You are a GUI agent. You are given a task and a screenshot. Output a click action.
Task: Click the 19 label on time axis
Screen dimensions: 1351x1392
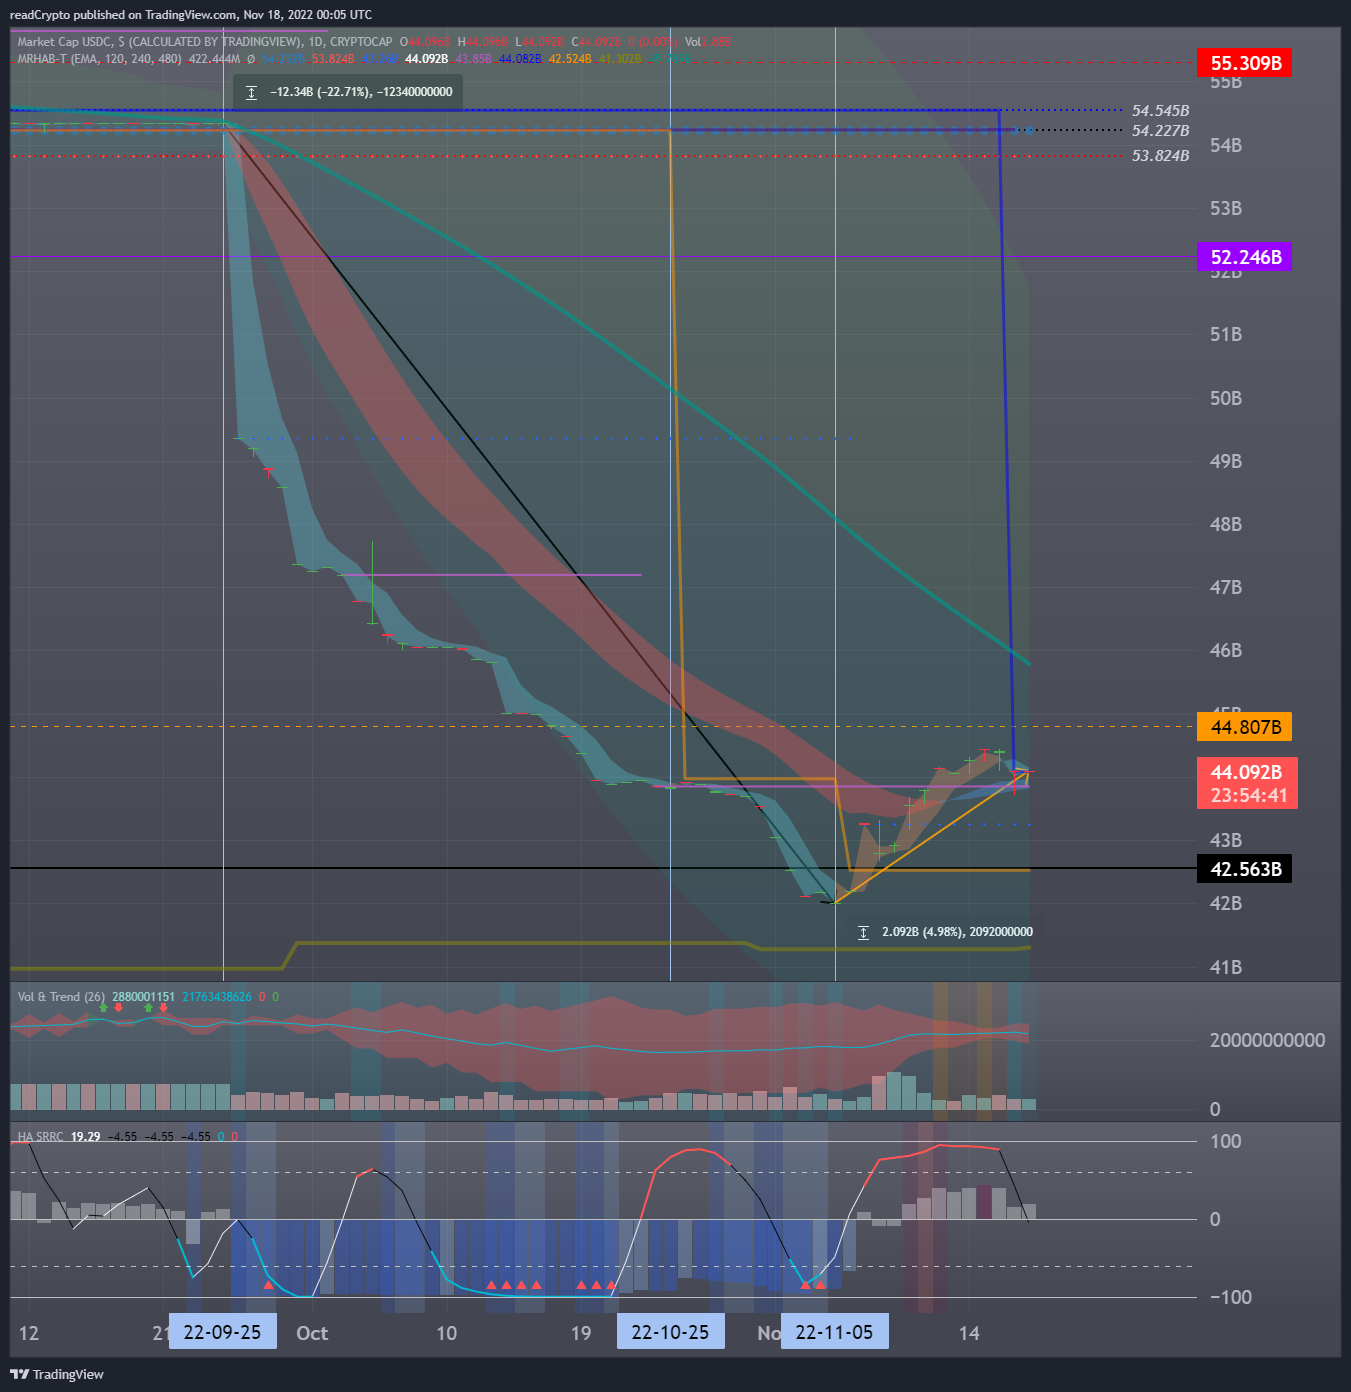[581, 1333]
